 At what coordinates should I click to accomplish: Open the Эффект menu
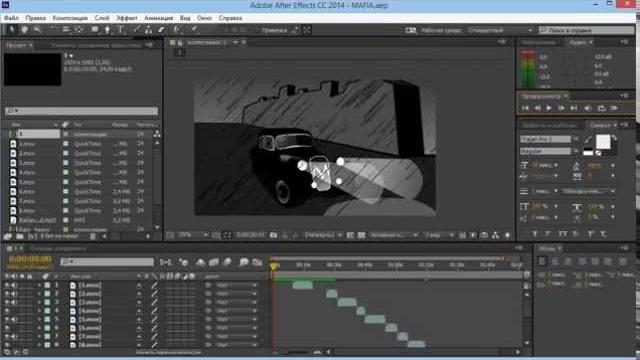click(x=127, y=18)
